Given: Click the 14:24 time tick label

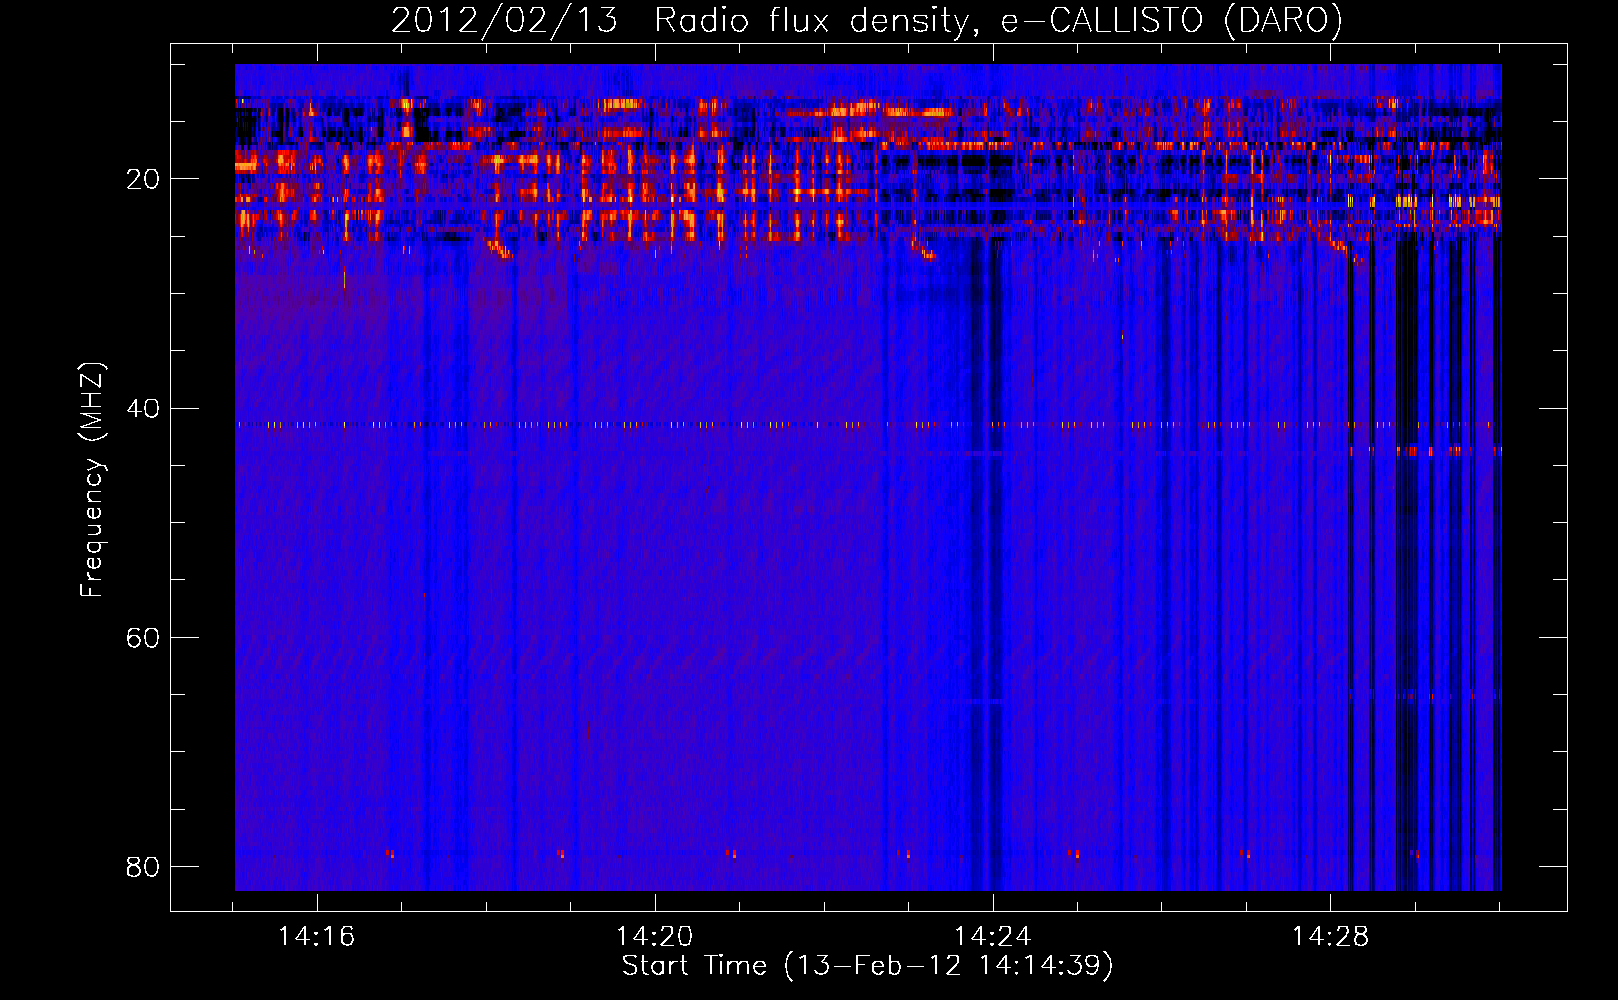Looking at the screenshot, I should [x=992, y=937].
